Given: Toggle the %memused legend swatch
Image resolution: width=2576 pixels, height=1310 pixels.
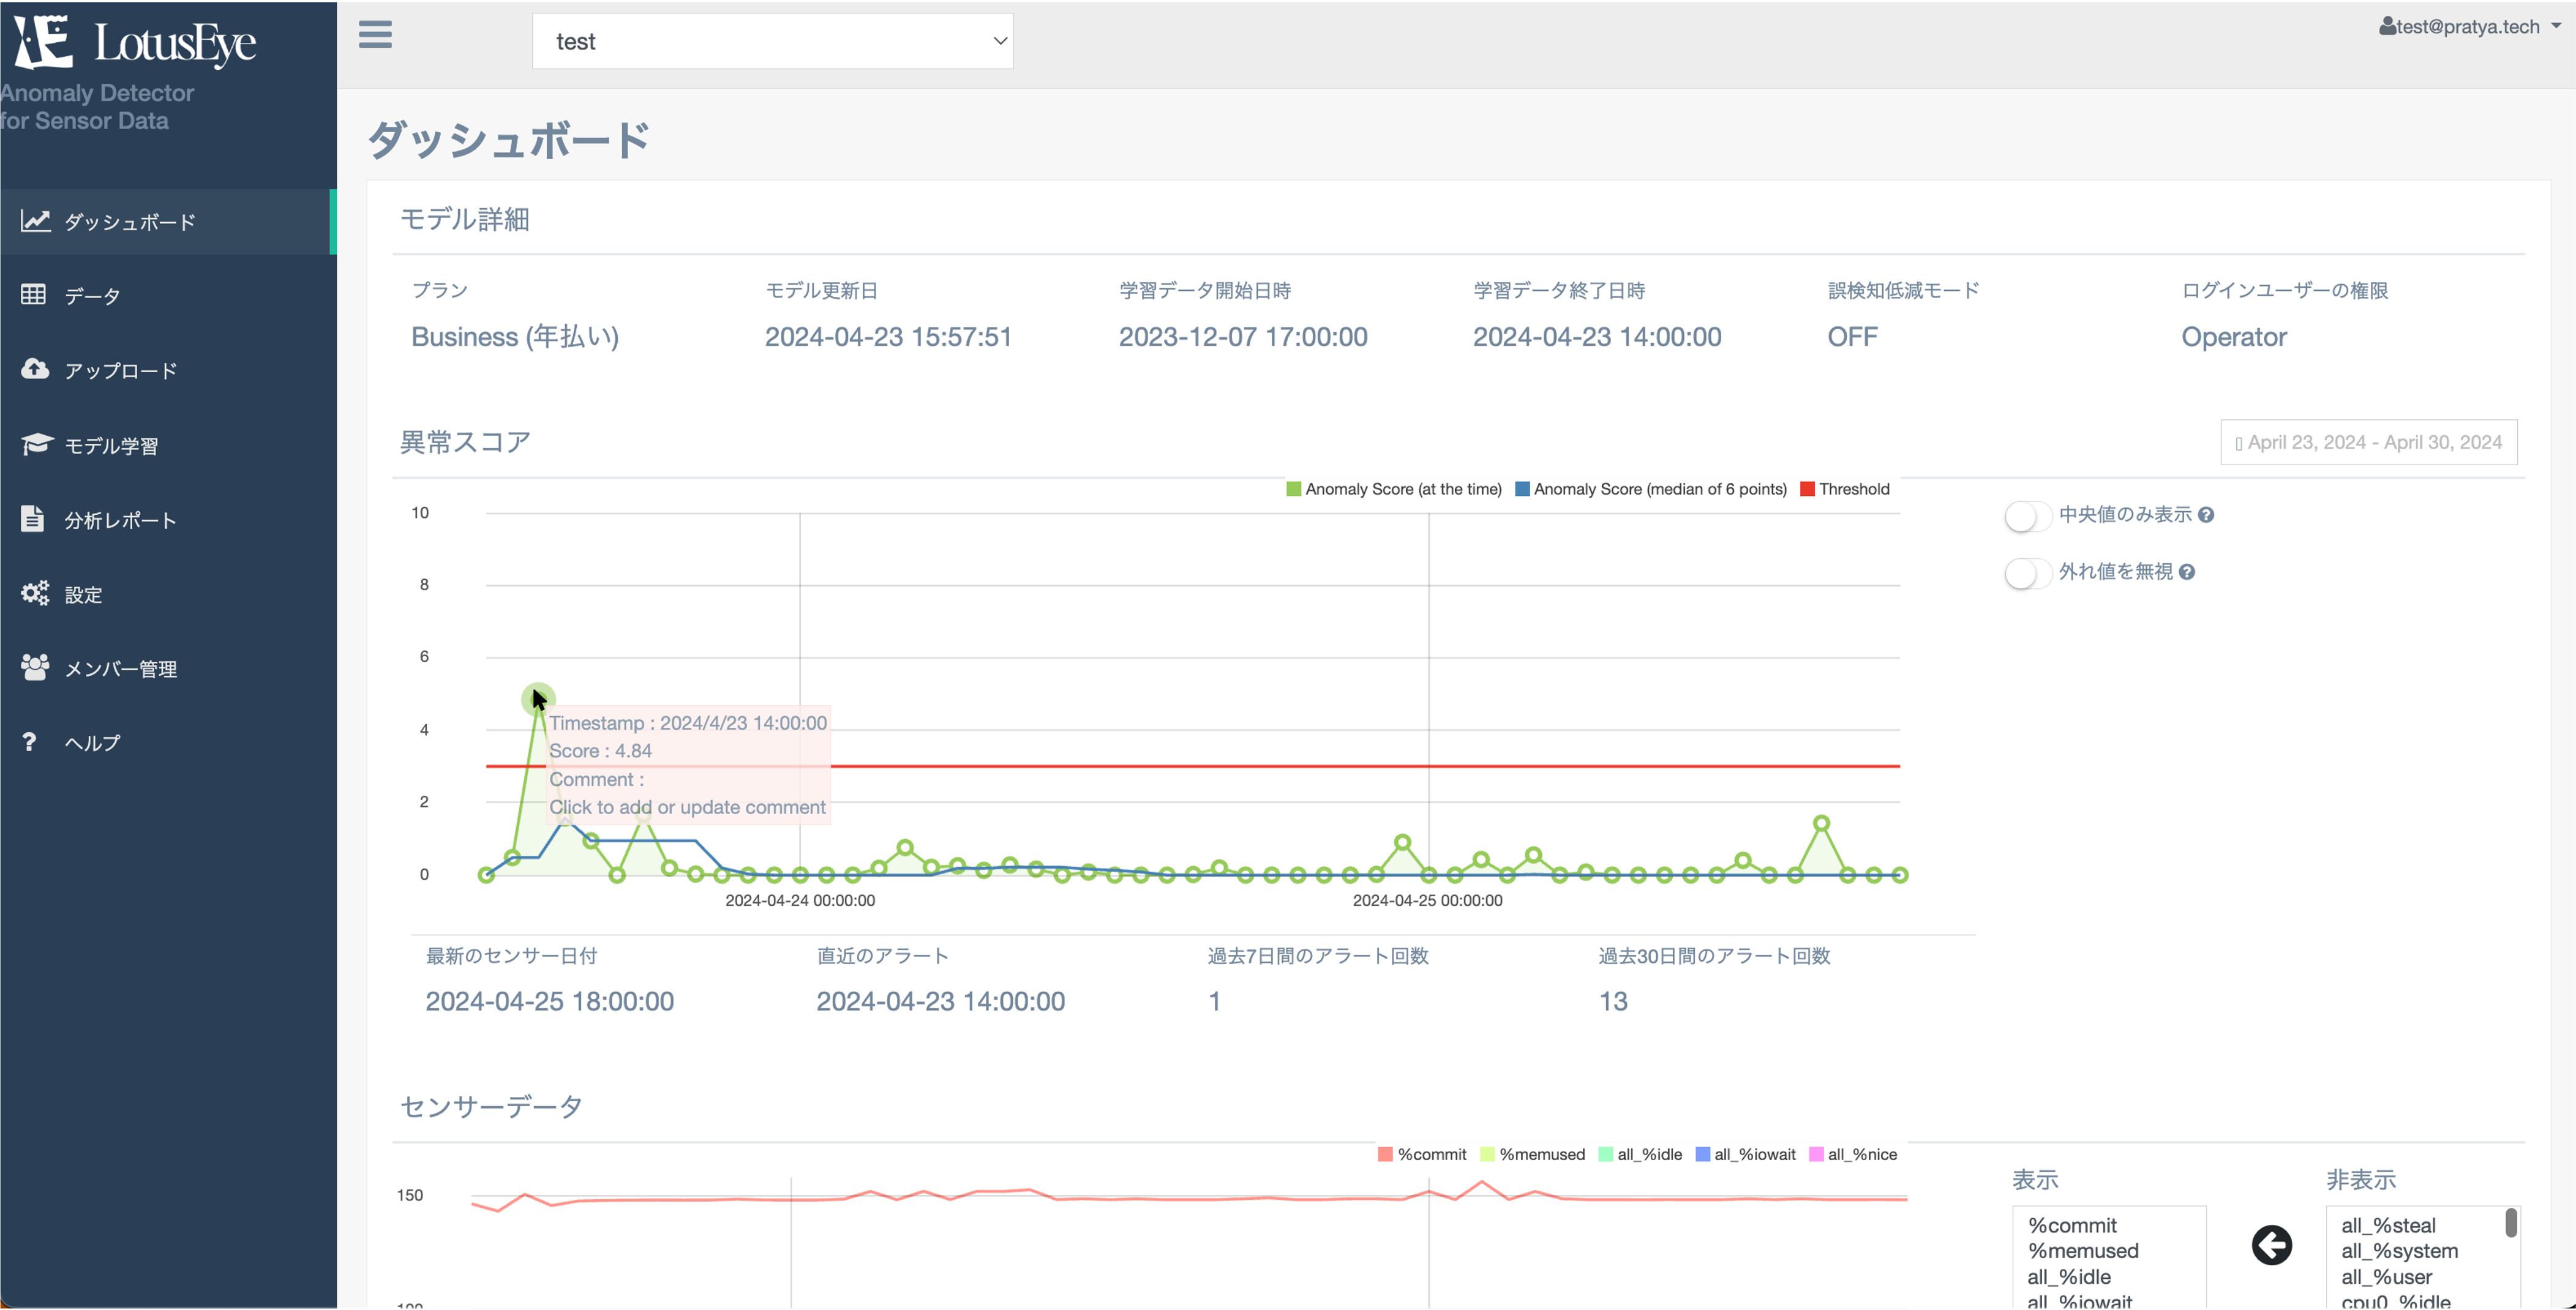Looking at the screenshot, I should pos(1487,1154).
